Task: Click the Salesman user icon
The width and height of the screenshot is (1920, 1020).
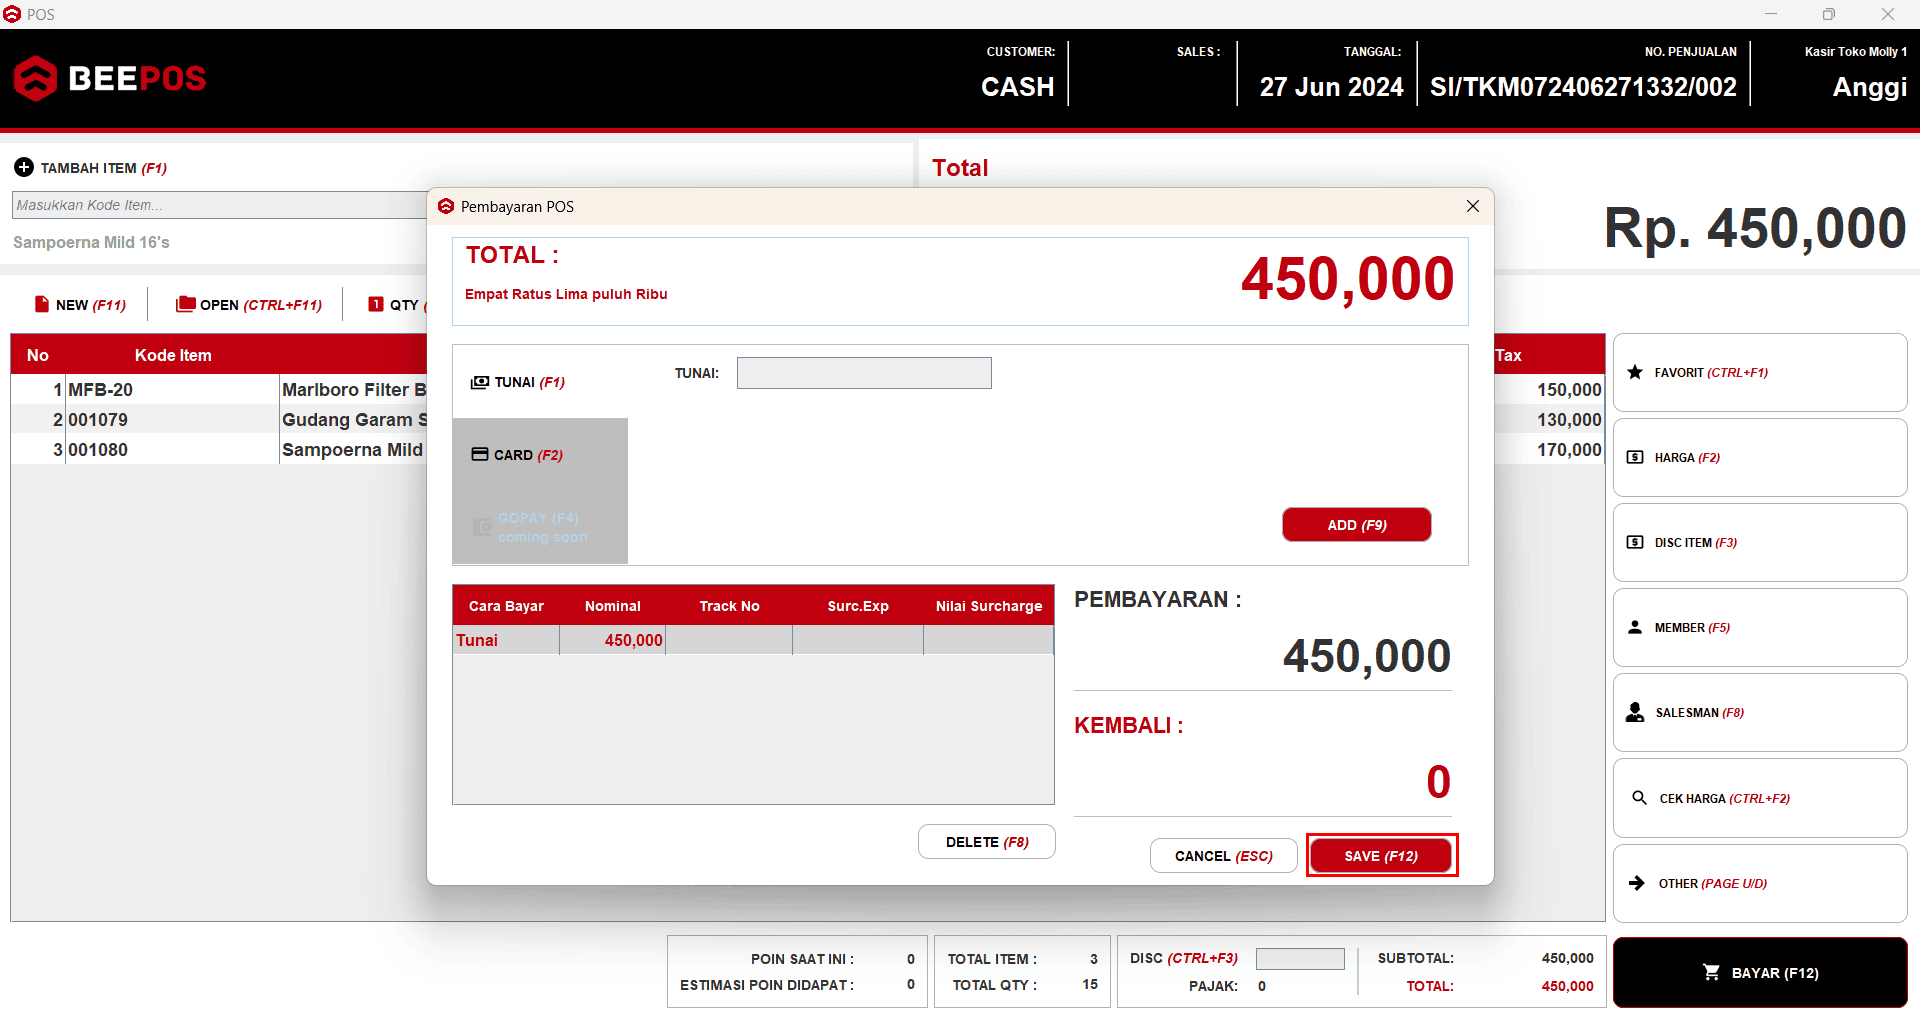Action: click(x=1635, y=713)
